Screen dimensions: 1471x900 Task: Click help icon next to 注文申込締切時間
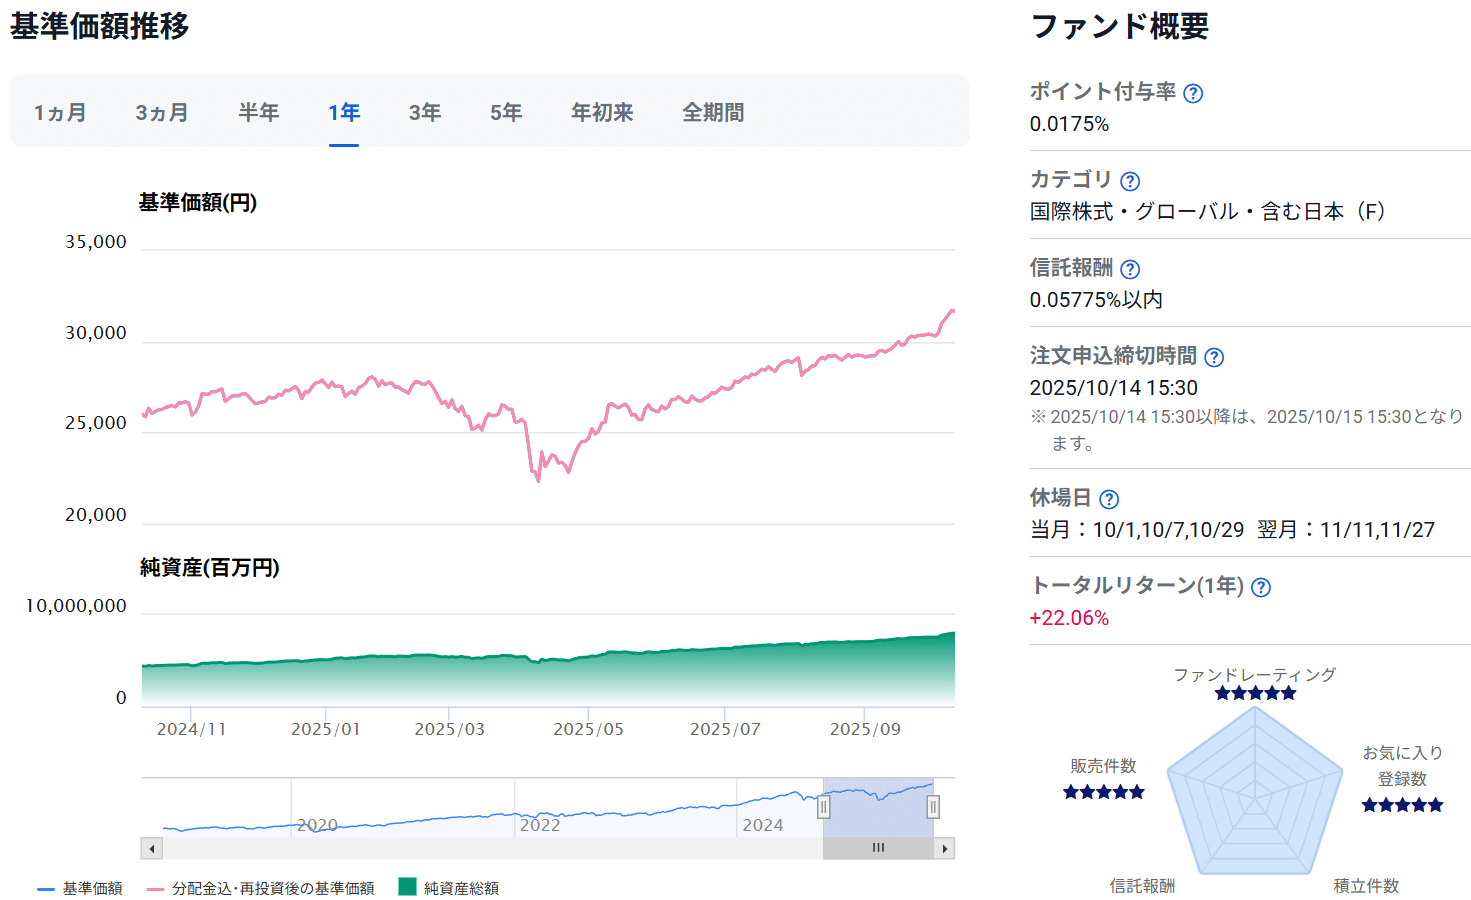point(1214,357)
